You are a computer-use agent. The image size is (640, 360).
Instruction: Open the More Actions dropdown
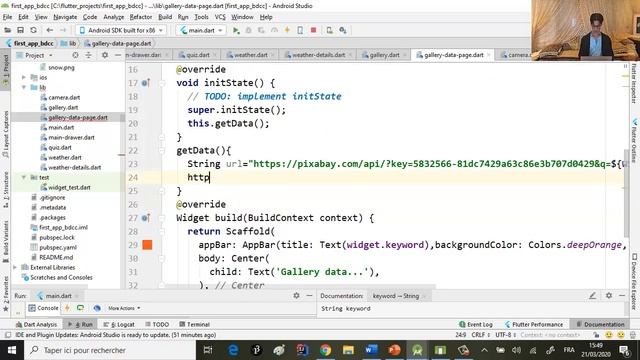(124, 308)
